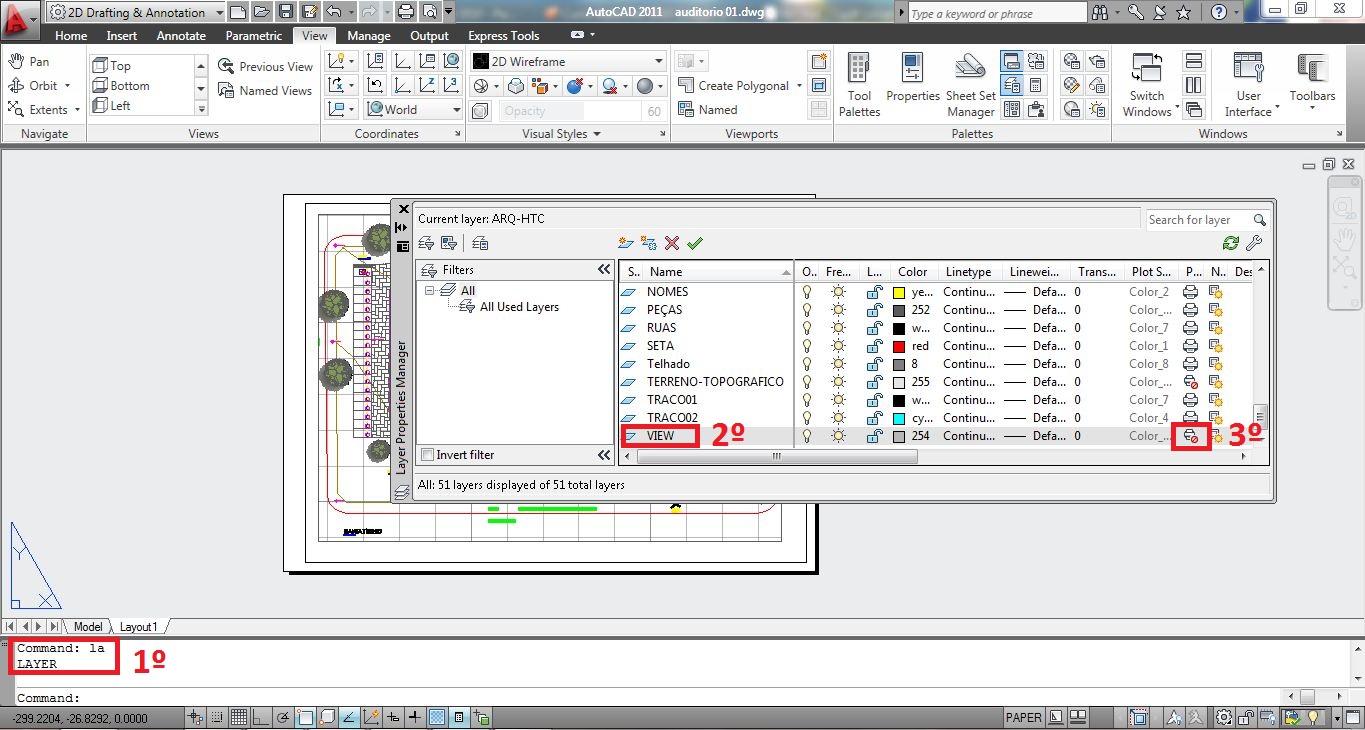
Task: Sort layers by the Name column header
Action: click(x=718, y=272)
